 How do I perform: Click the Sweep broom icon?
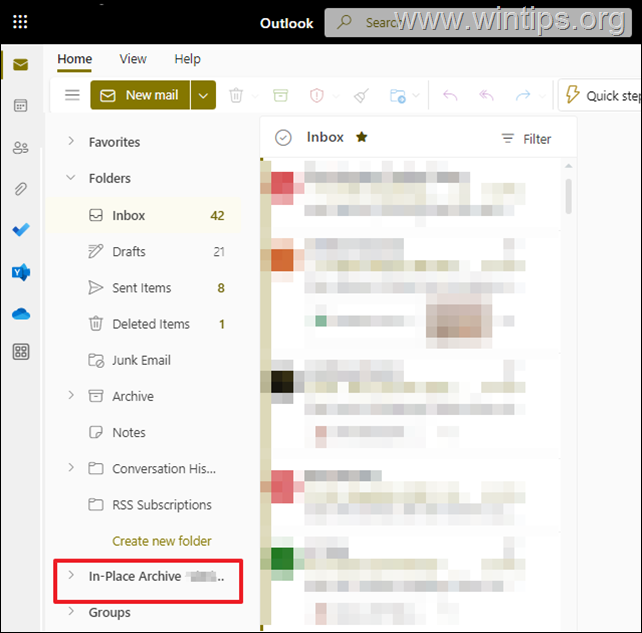361,95
